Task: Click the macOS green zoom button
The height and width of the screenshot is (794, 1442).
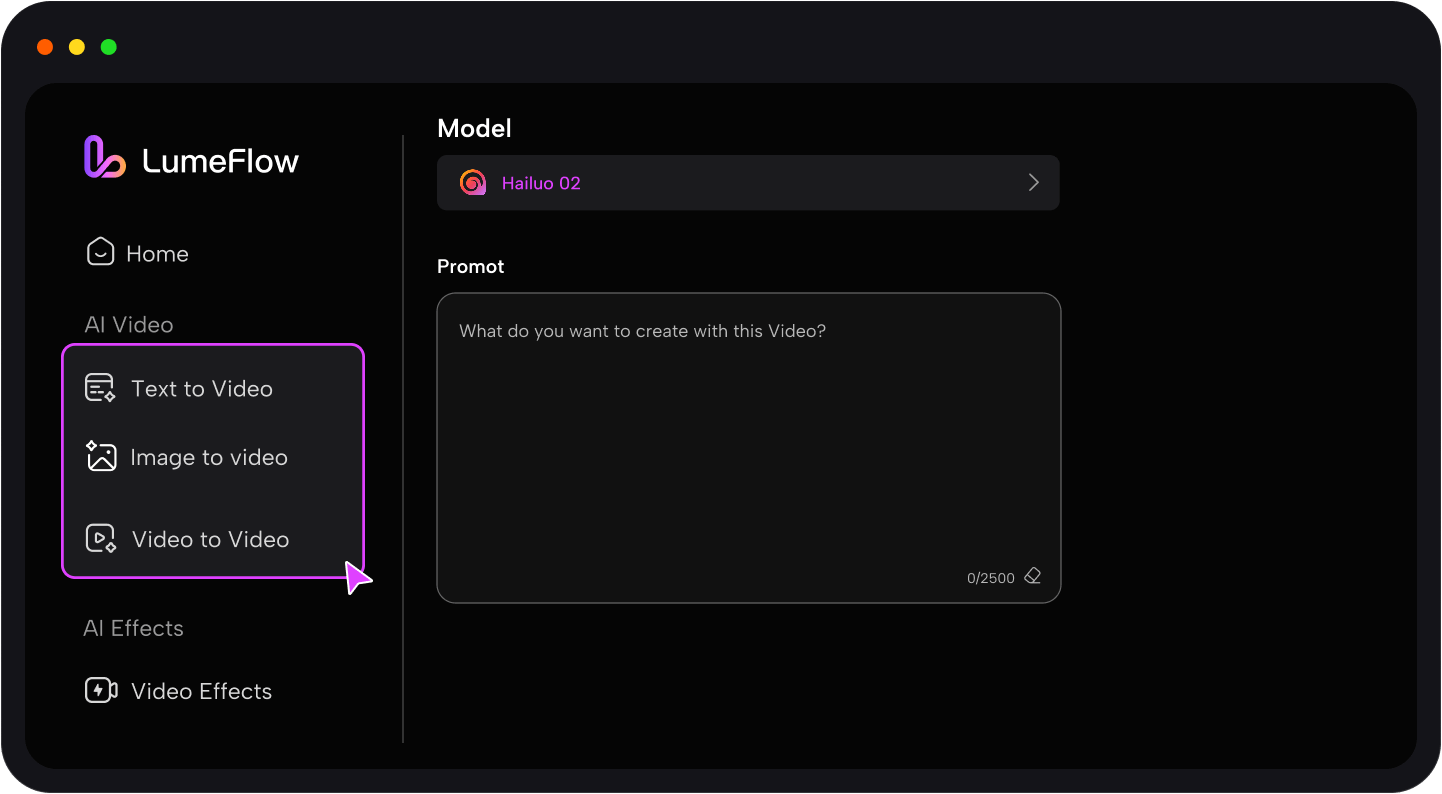Action: click(108, 46)
